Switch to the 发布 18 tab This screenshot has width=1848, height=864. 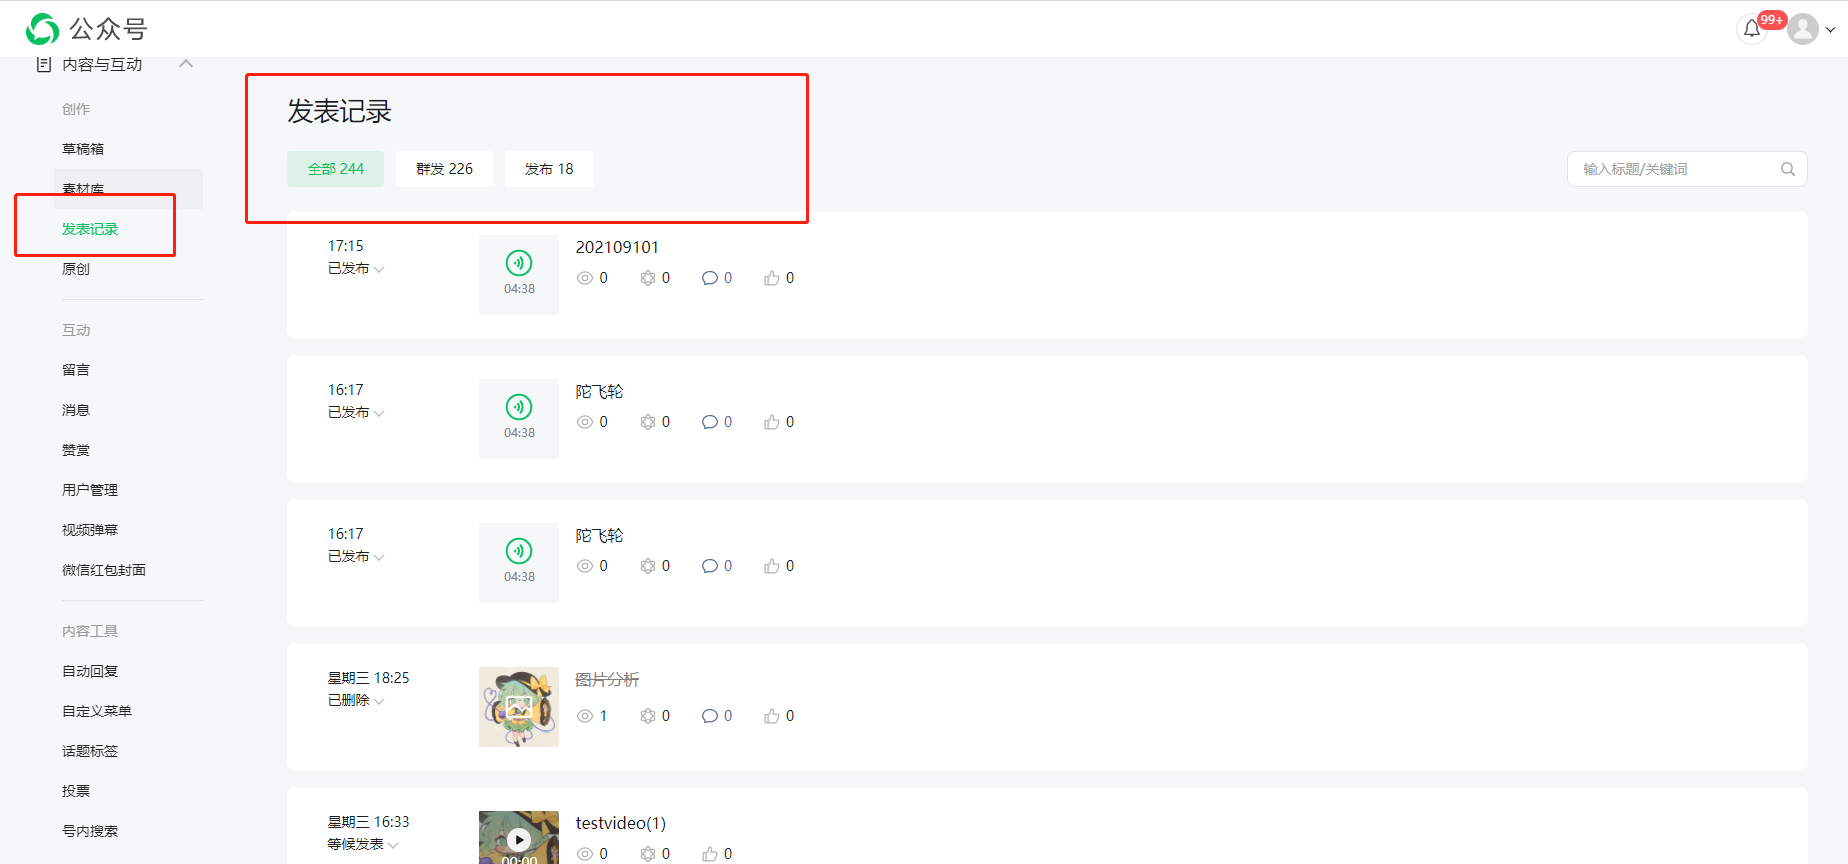[x=549, y=169]
